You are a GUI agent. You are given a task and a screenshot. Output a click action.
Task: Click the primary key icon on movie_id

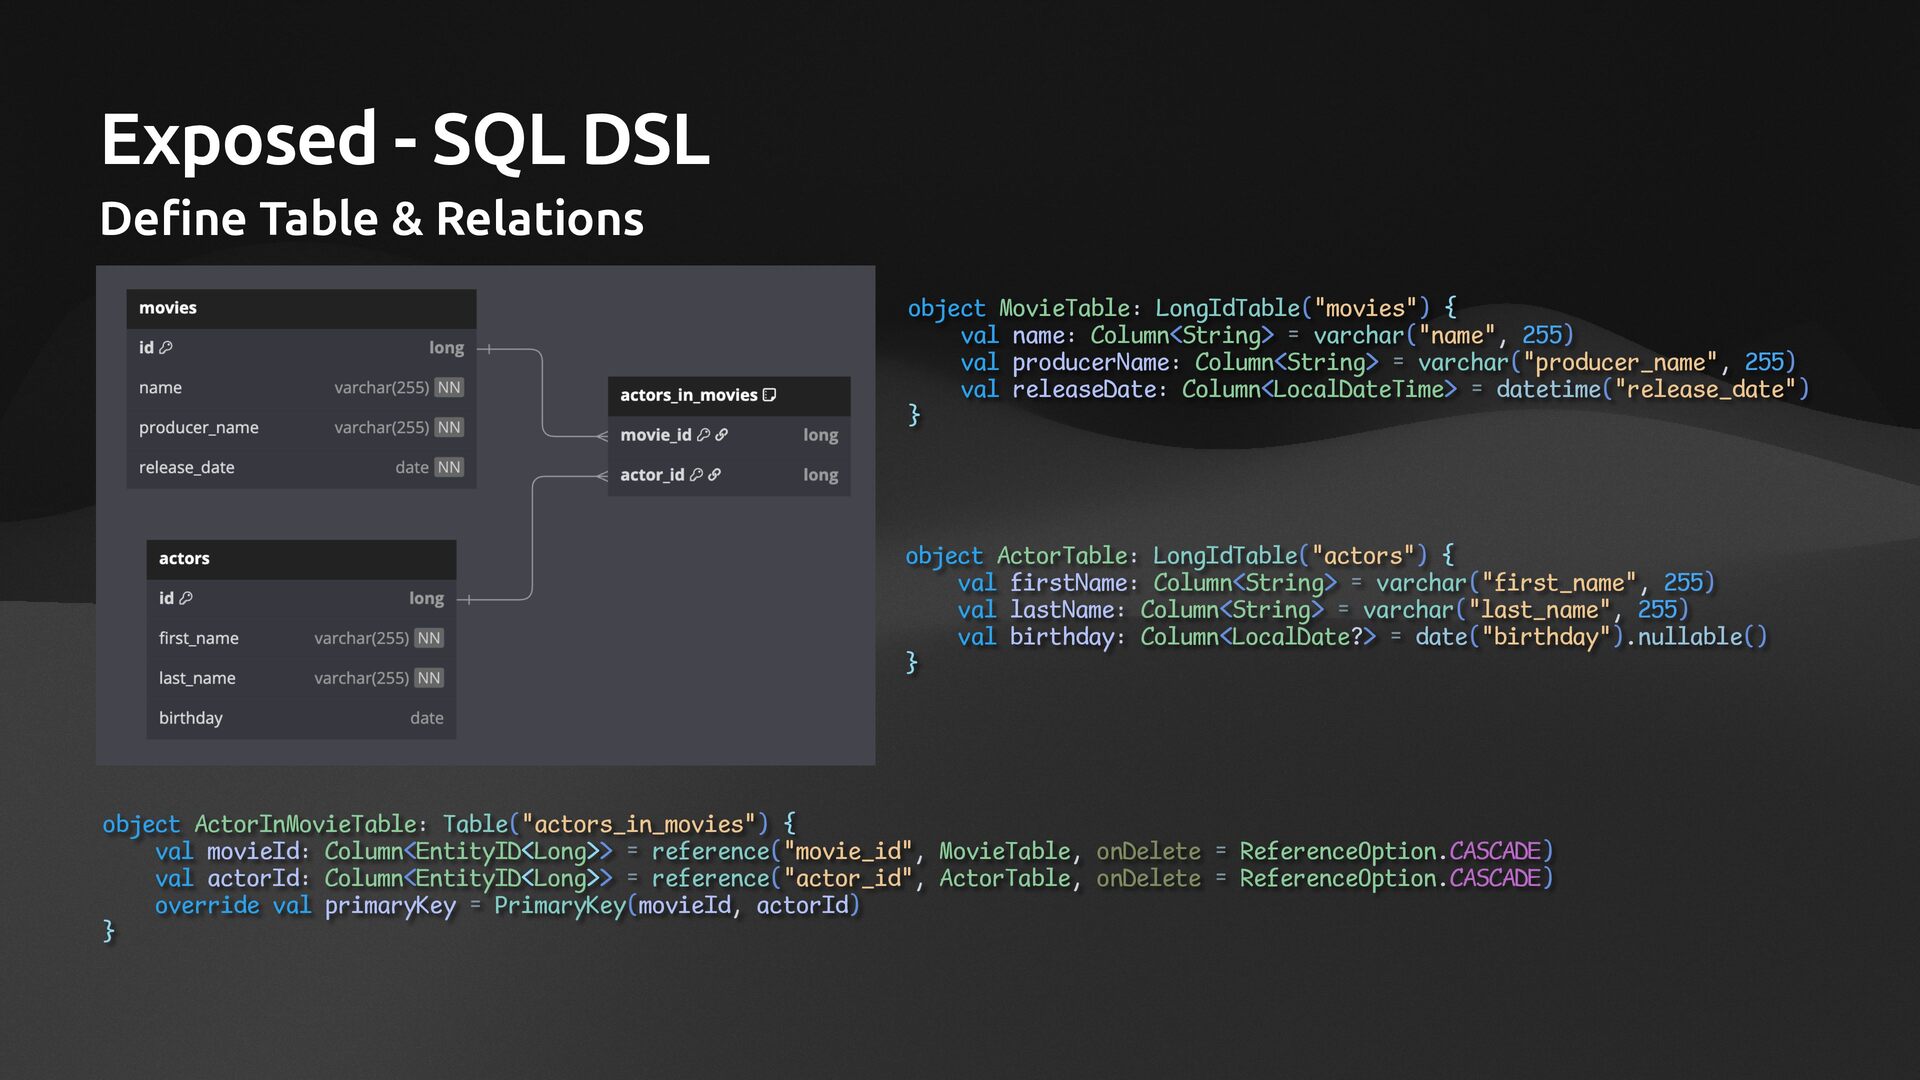[703, 435]
